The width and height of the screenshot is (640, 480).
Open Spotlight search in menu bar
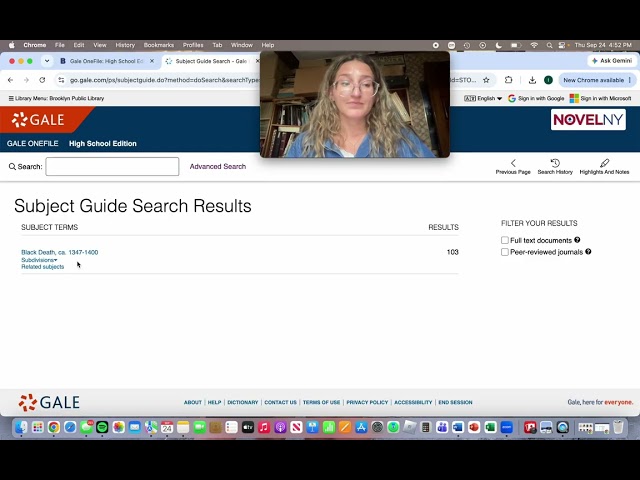pos(549,45)
